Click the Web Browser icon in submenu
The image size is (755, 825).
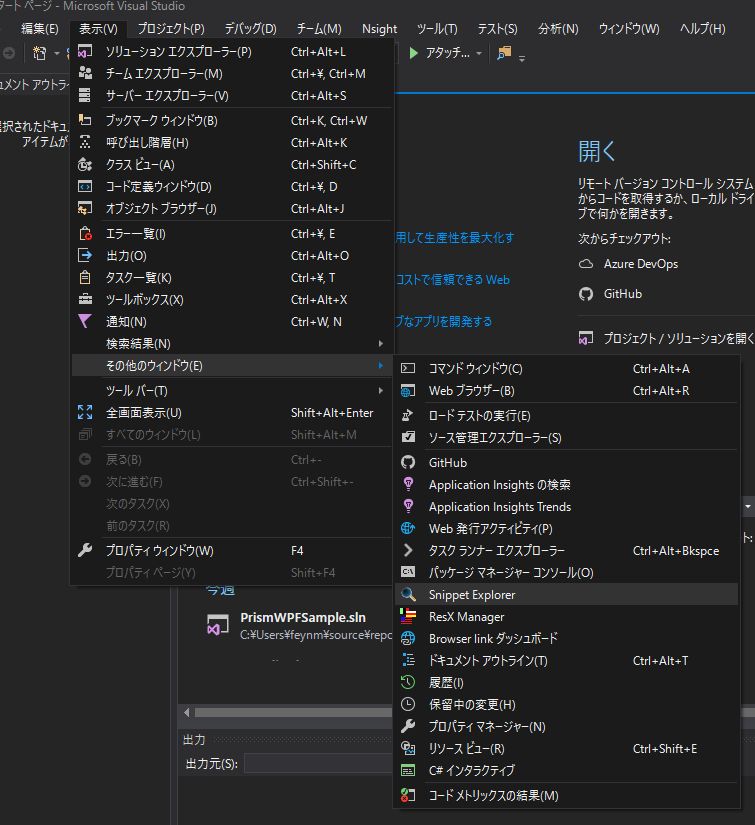click(408, 390)
